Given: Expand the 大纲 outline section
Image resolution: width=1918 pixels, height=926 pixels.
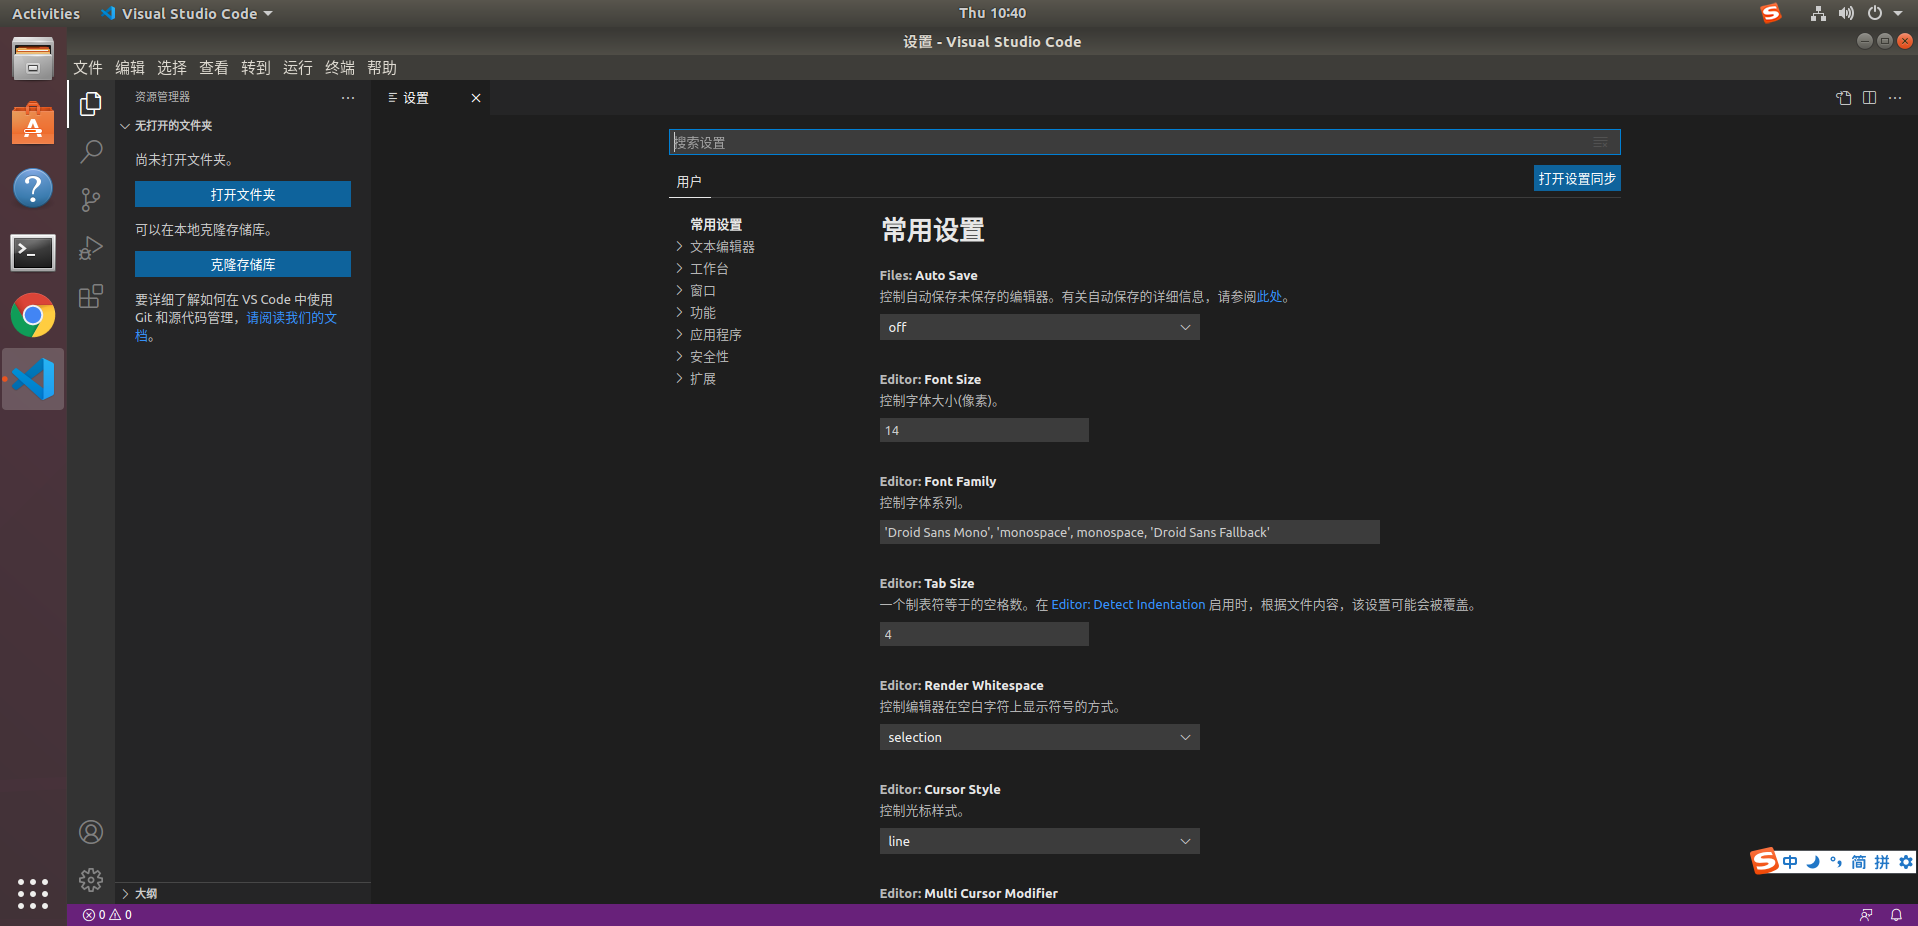Looking at the screenshot, I should [x=243, y=894].
